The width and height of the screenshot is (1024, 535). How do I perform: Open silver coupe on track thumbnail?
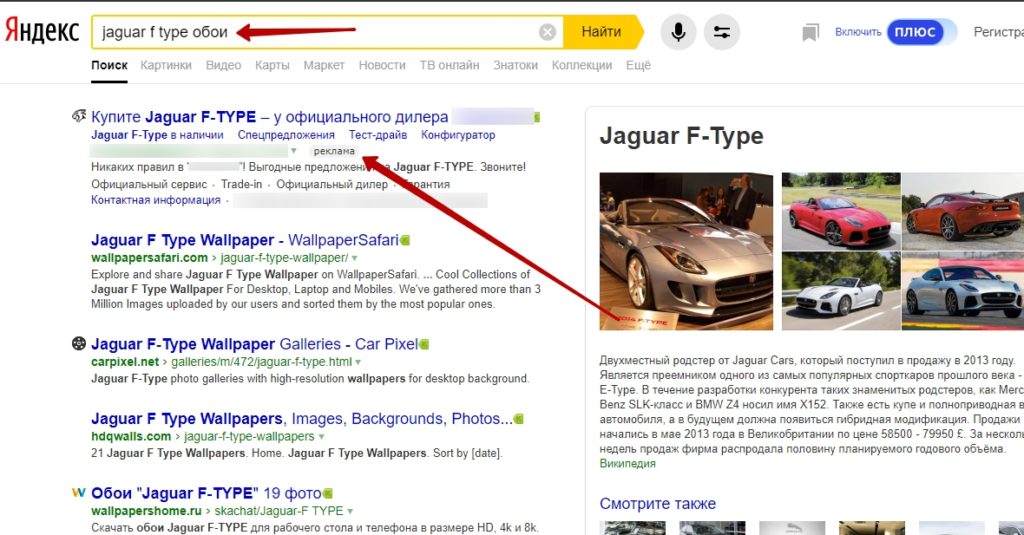(x=963, y=291)
